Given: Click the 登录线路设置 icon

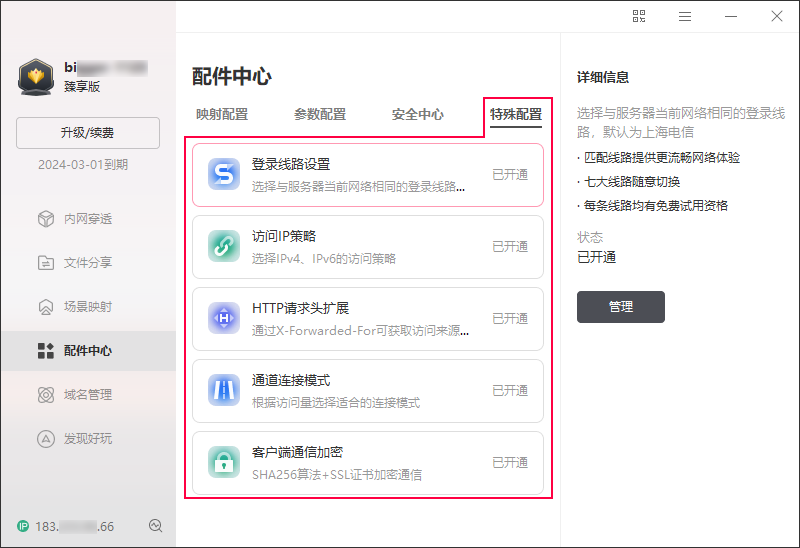Looking at the screenshot, I should tap(224, 174).
